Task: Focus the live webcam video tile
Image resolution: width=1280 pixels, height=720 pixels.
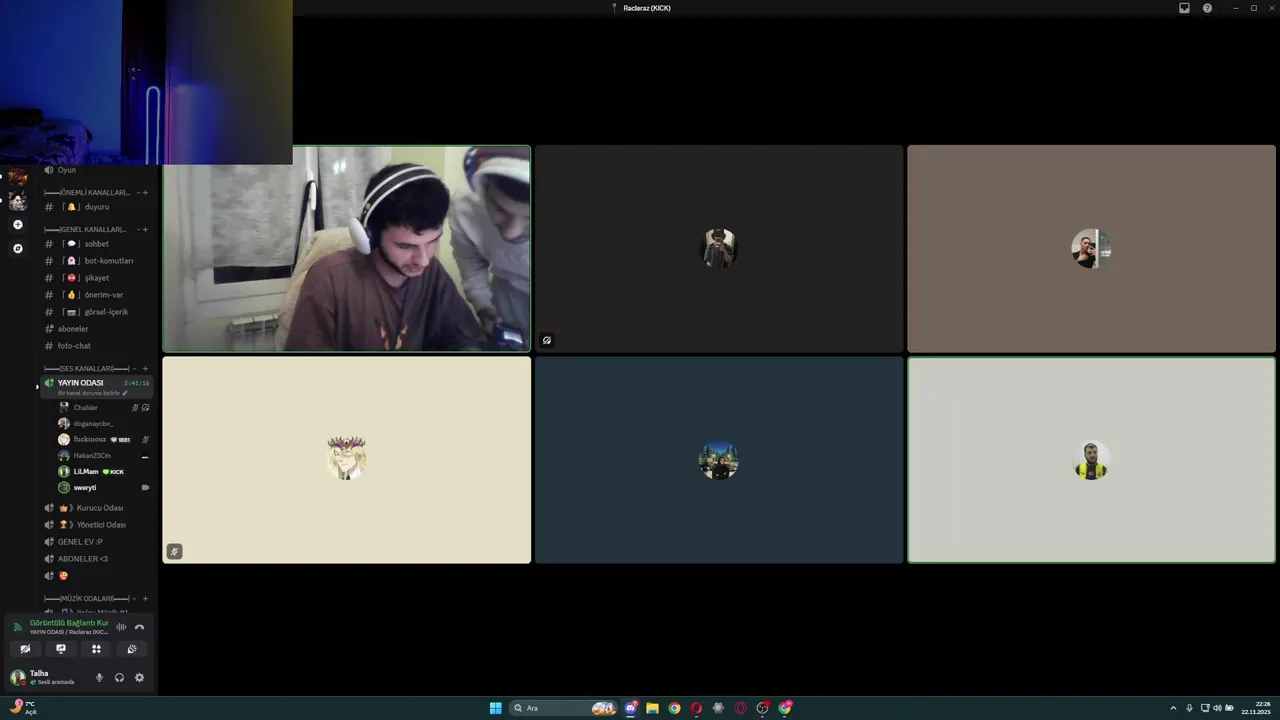Action: click(347, 249)
